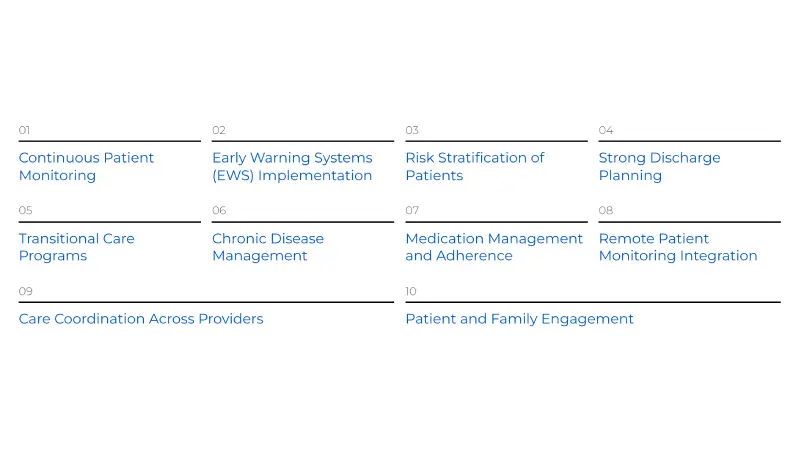Select the number 05 label

click(x=26, y=211)
